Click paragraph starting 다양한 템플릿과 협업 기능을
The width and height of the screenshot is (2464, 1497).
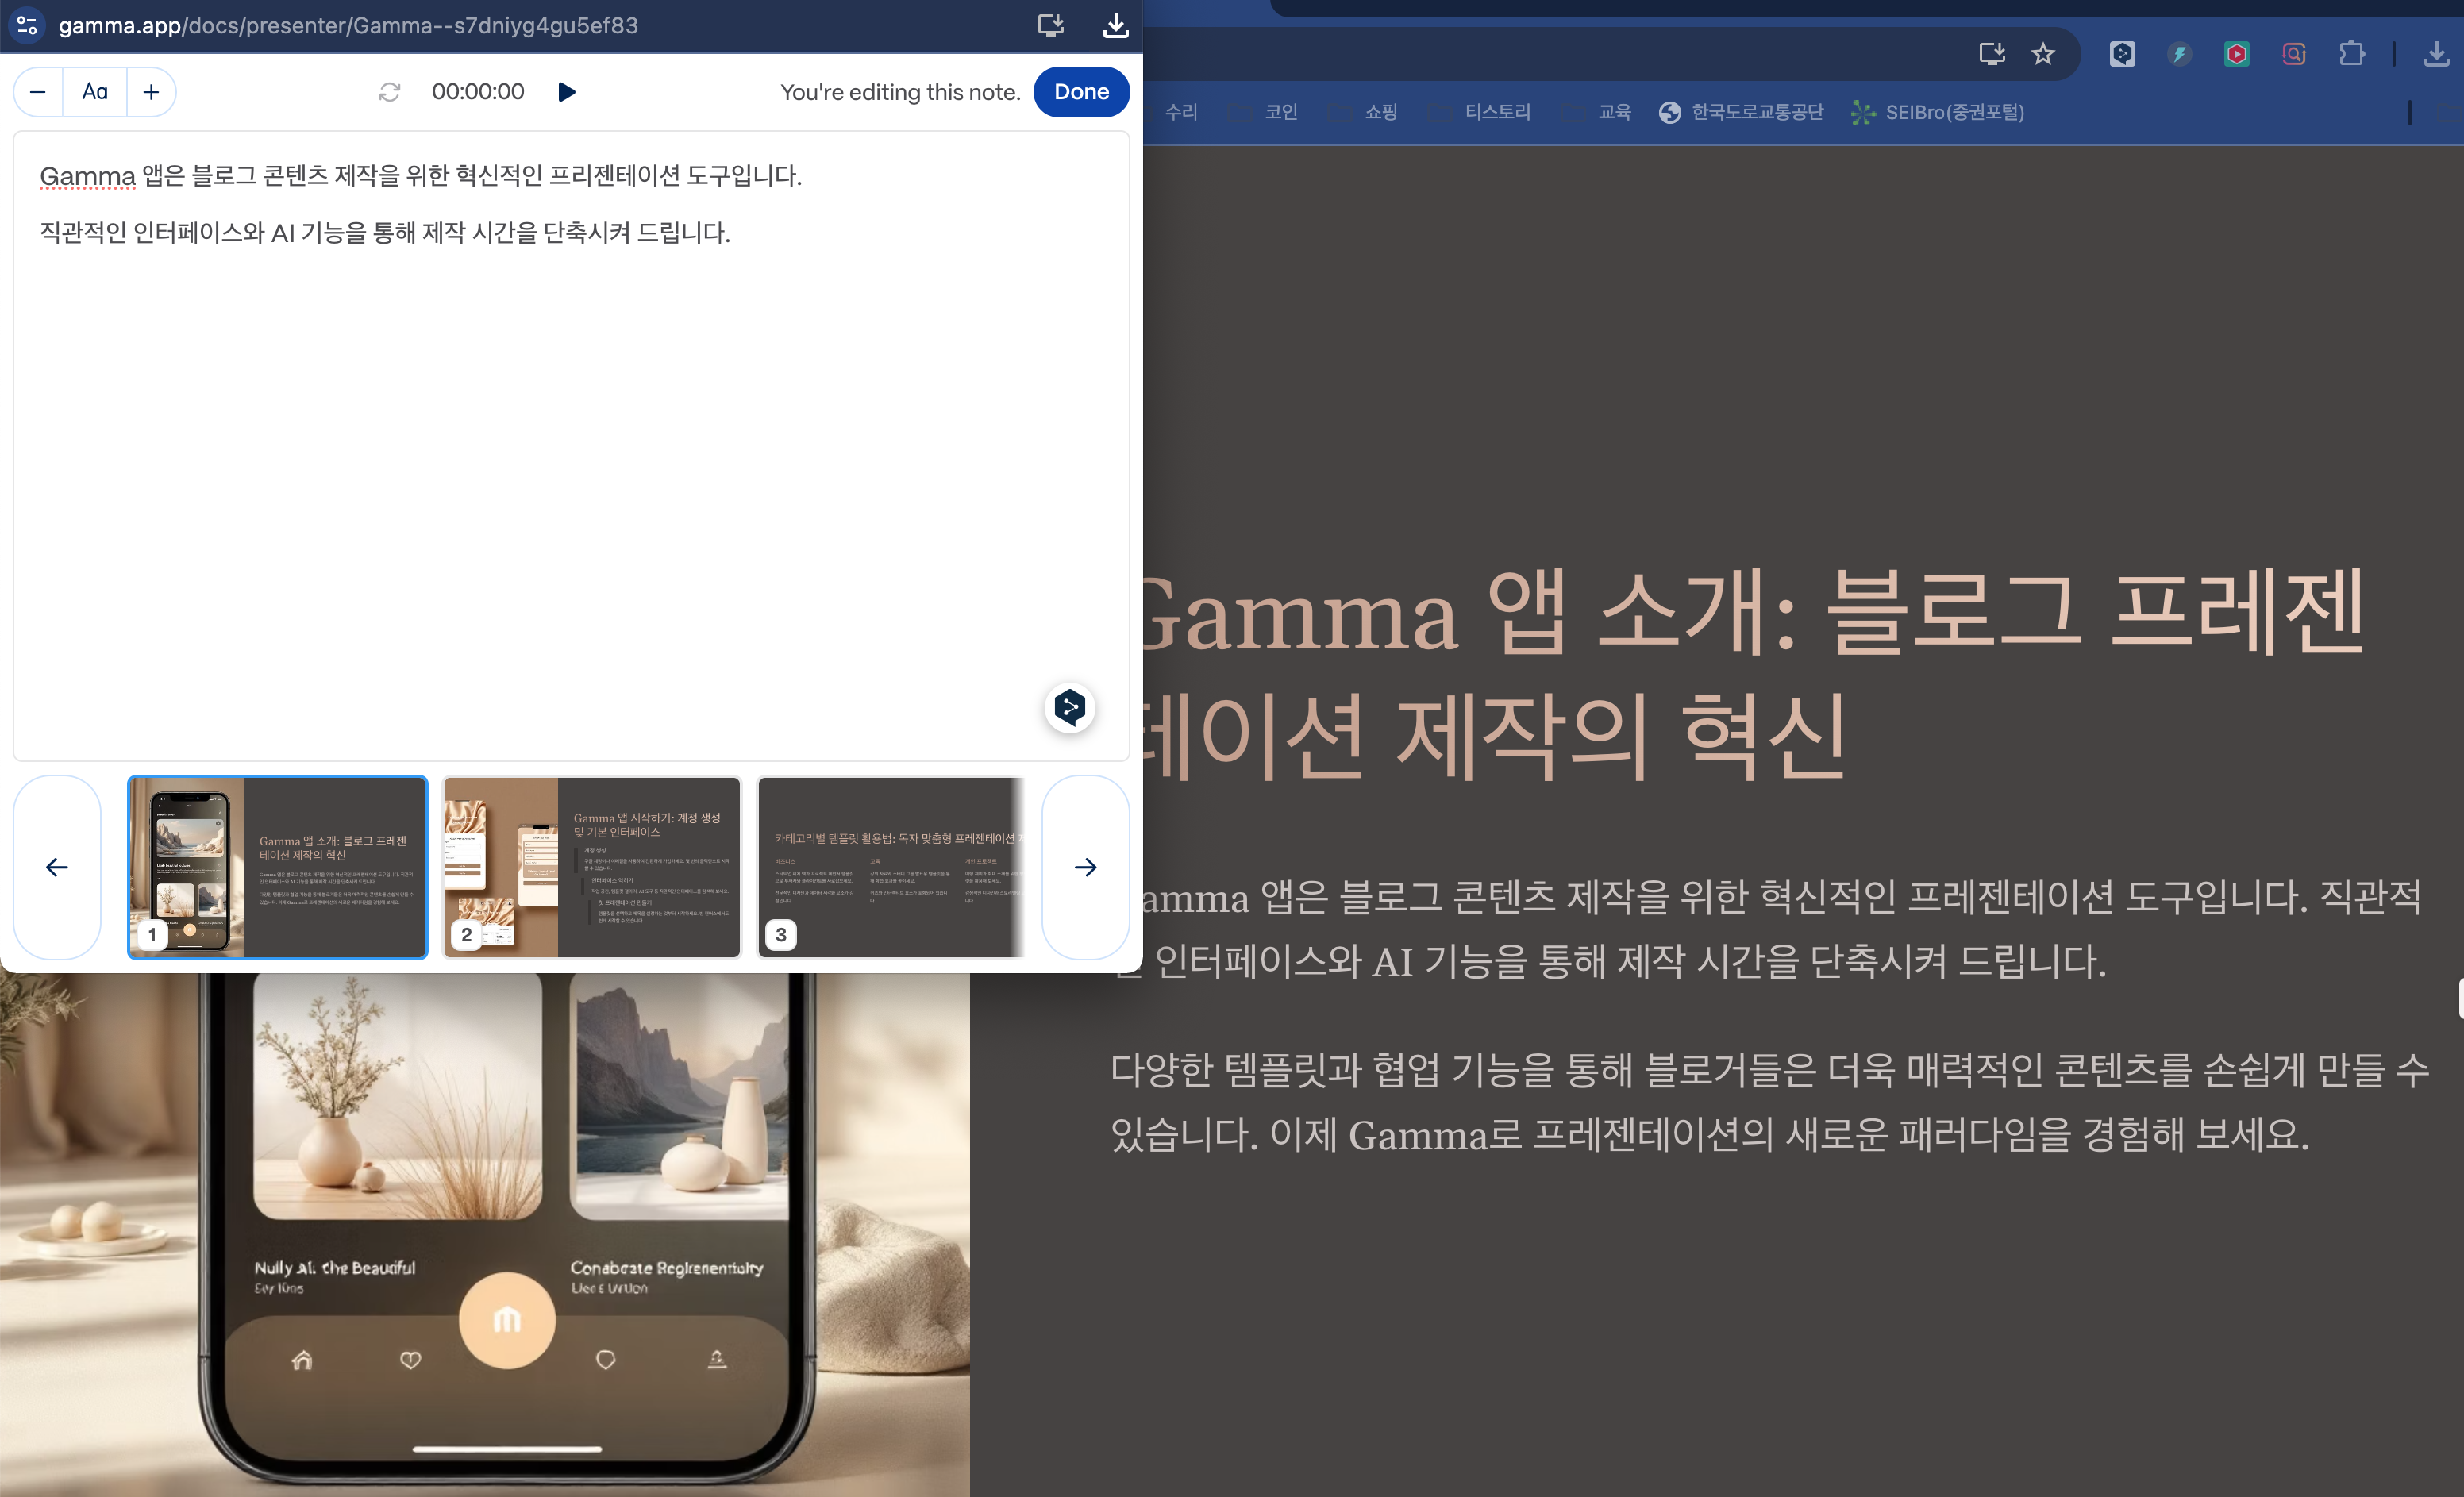(1770, 1101)
